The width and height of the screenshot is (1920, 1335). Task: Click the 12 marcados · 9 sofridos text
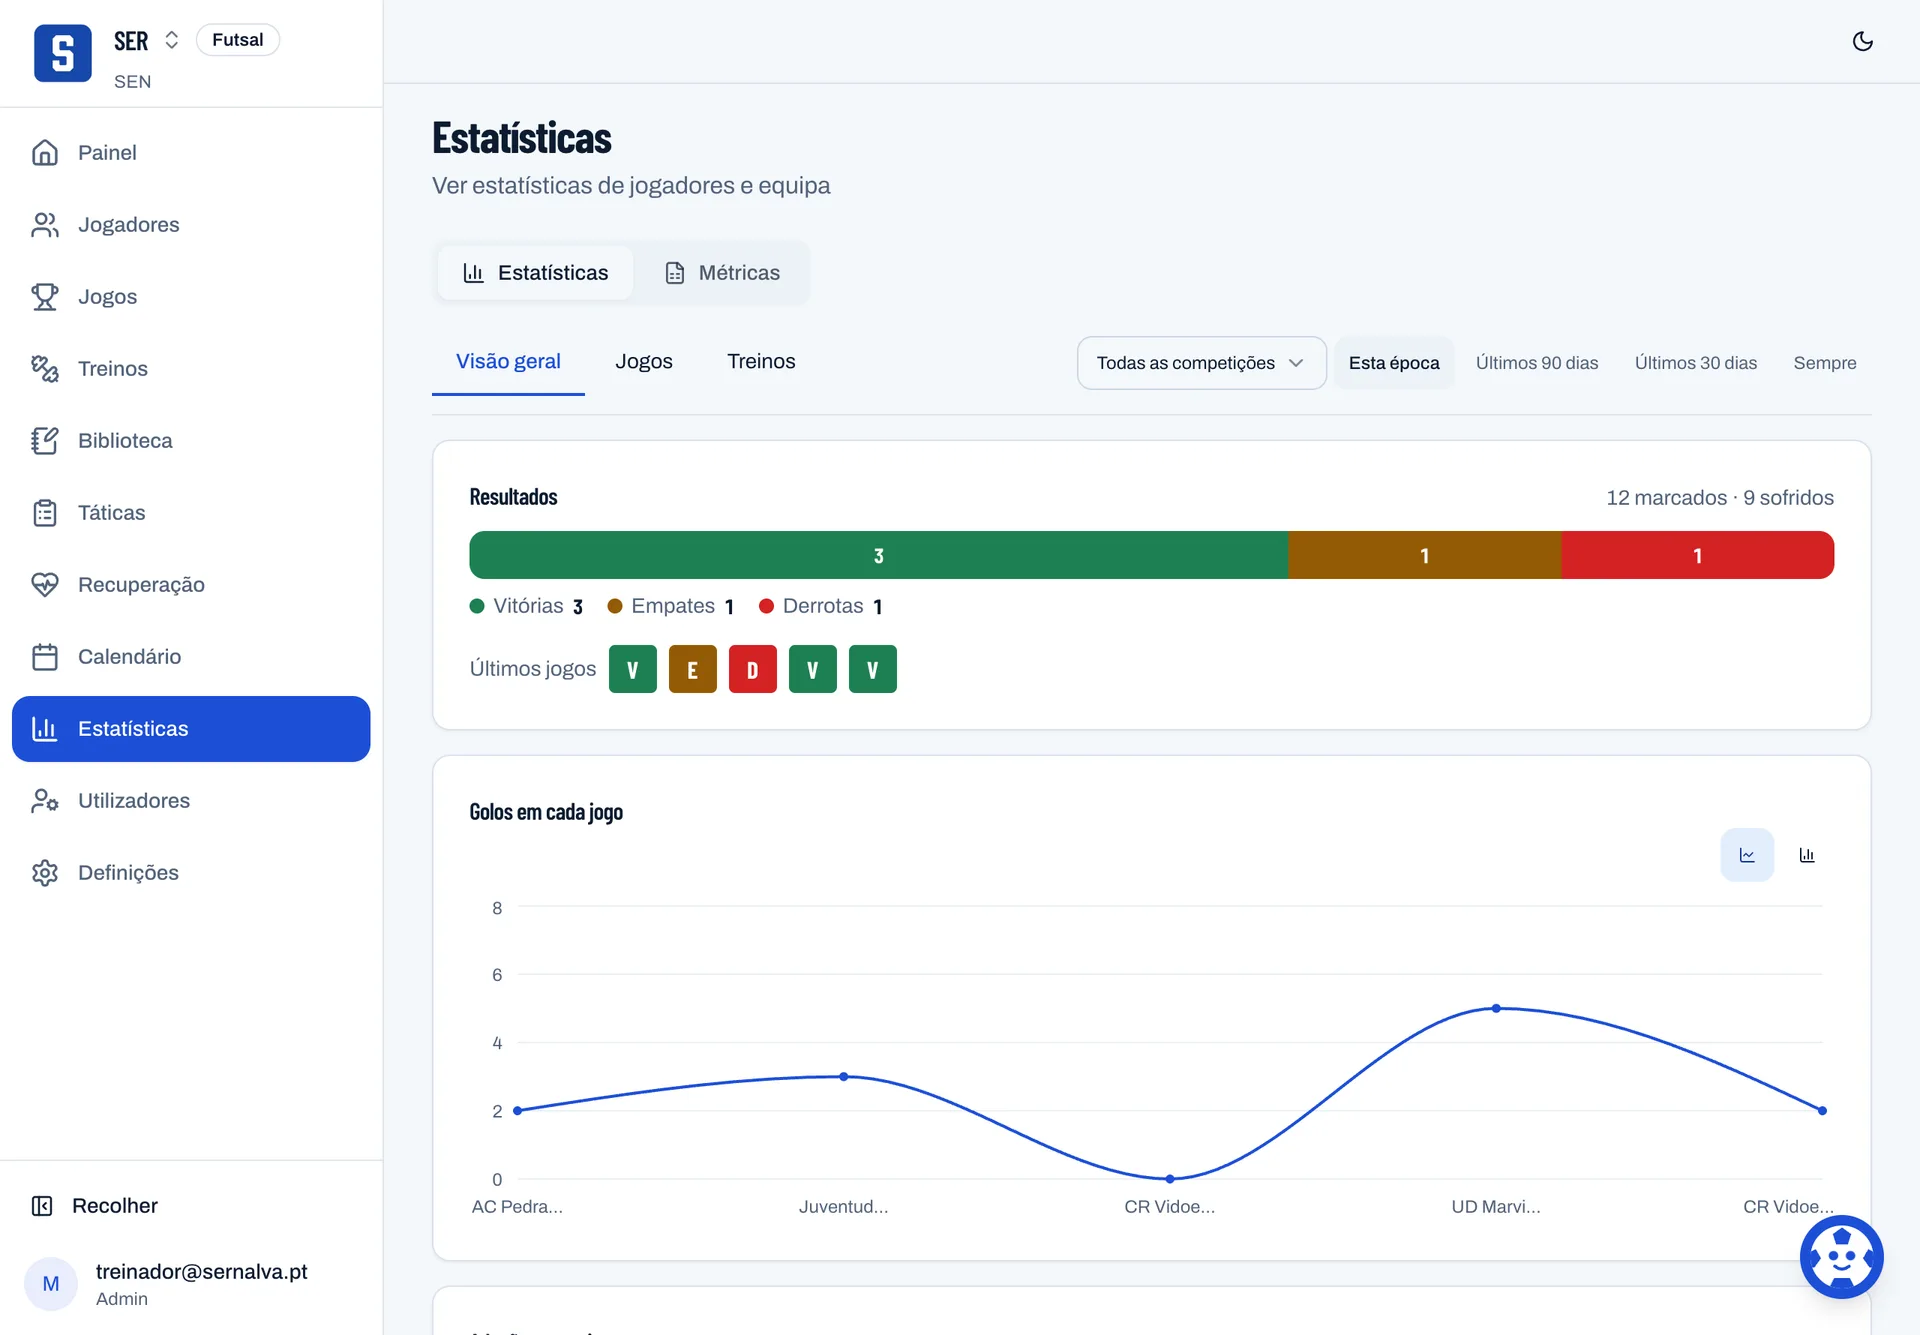[1720, 498]
